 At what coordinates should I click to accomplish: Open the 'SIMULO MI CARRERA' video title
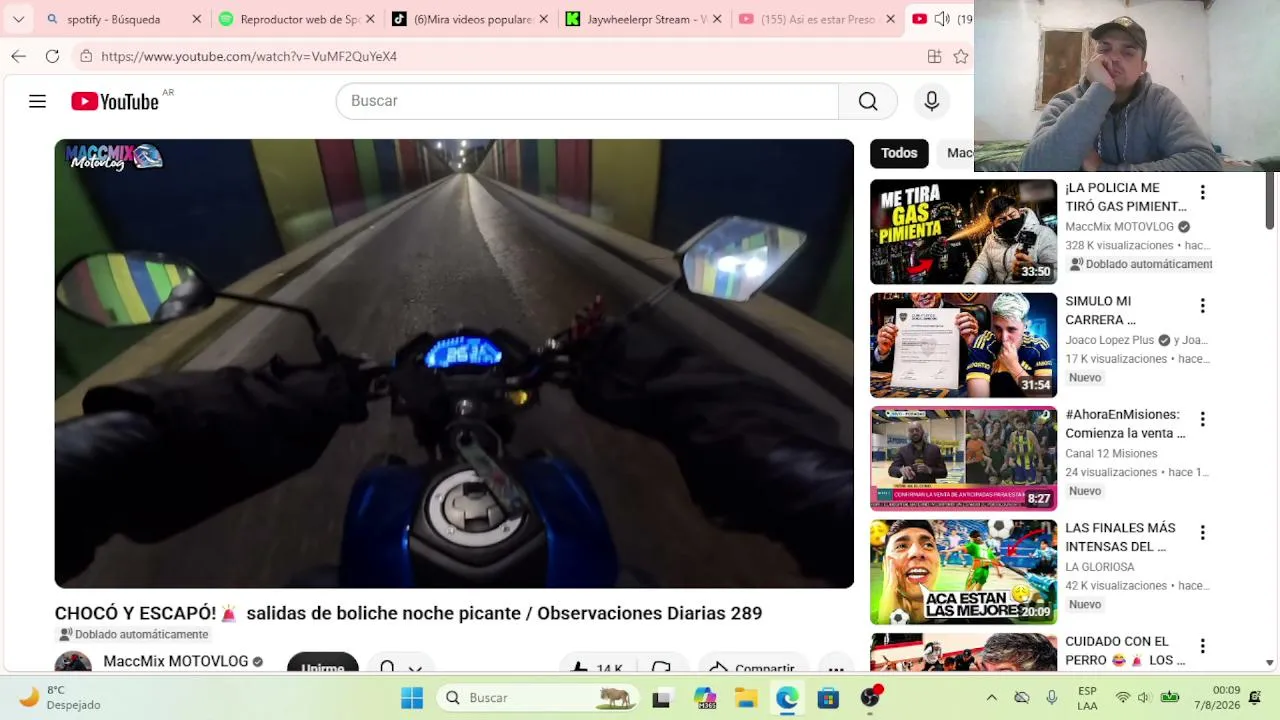[1101, 310]
